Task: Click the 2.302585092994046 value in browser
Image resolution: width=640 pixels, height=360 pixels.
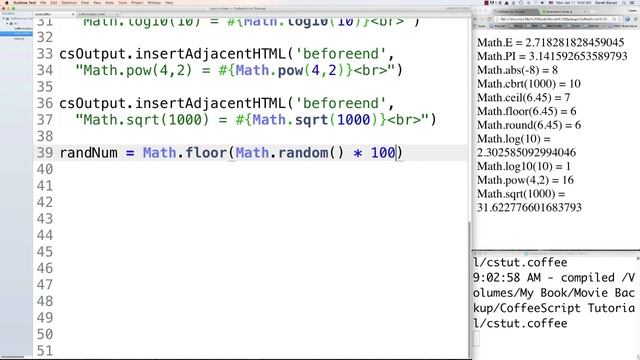Action: [x=526, y=153]
